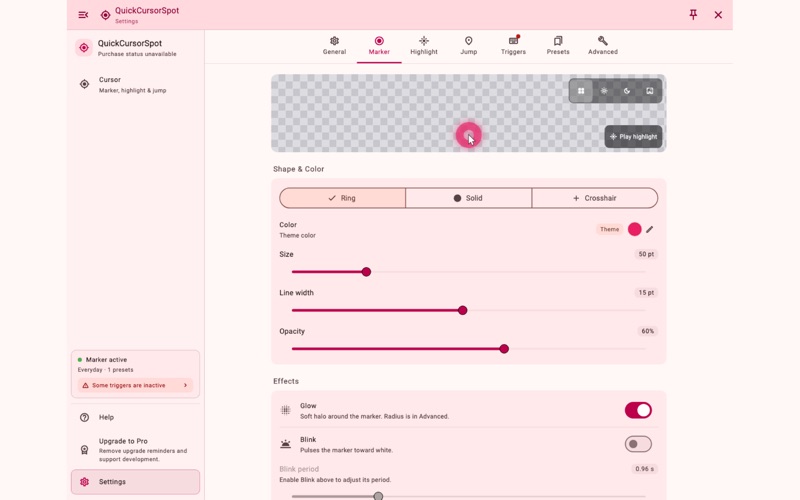Click the Settings gear icon in sidebar

click(85, 482)
